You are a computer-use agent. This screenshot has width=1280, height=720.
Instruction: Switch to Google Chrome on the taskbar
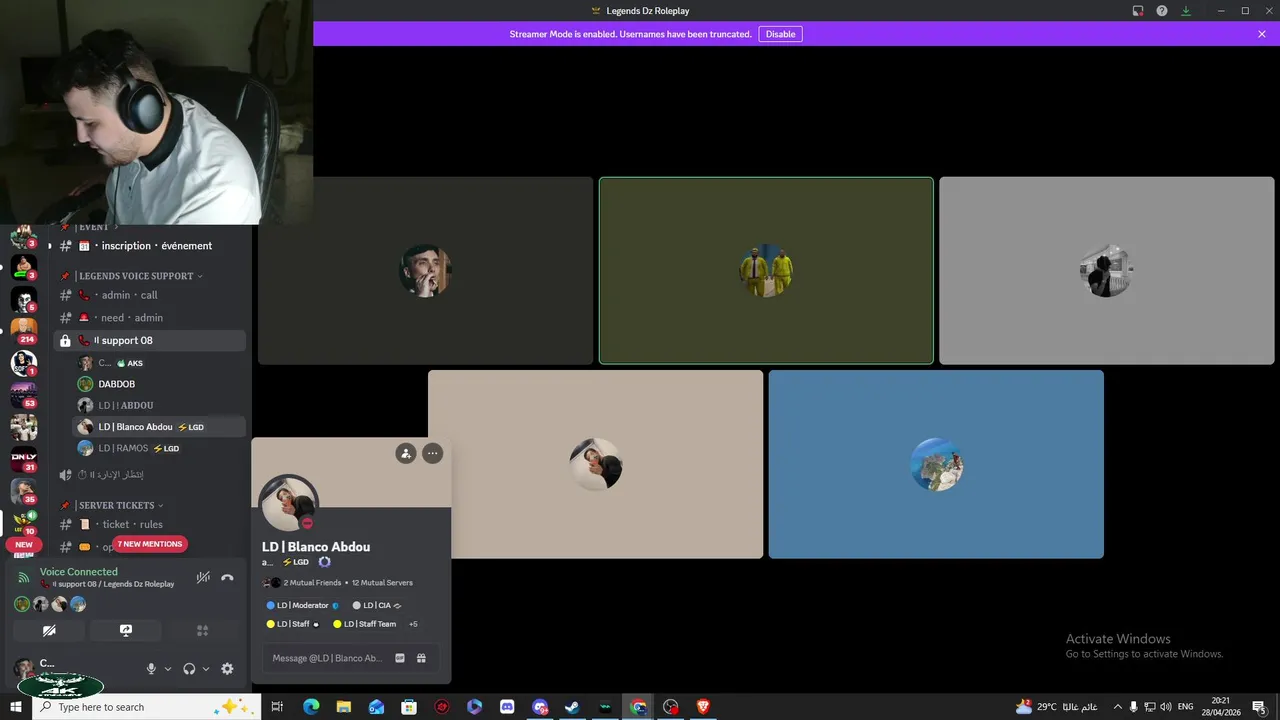coord(638,707)
